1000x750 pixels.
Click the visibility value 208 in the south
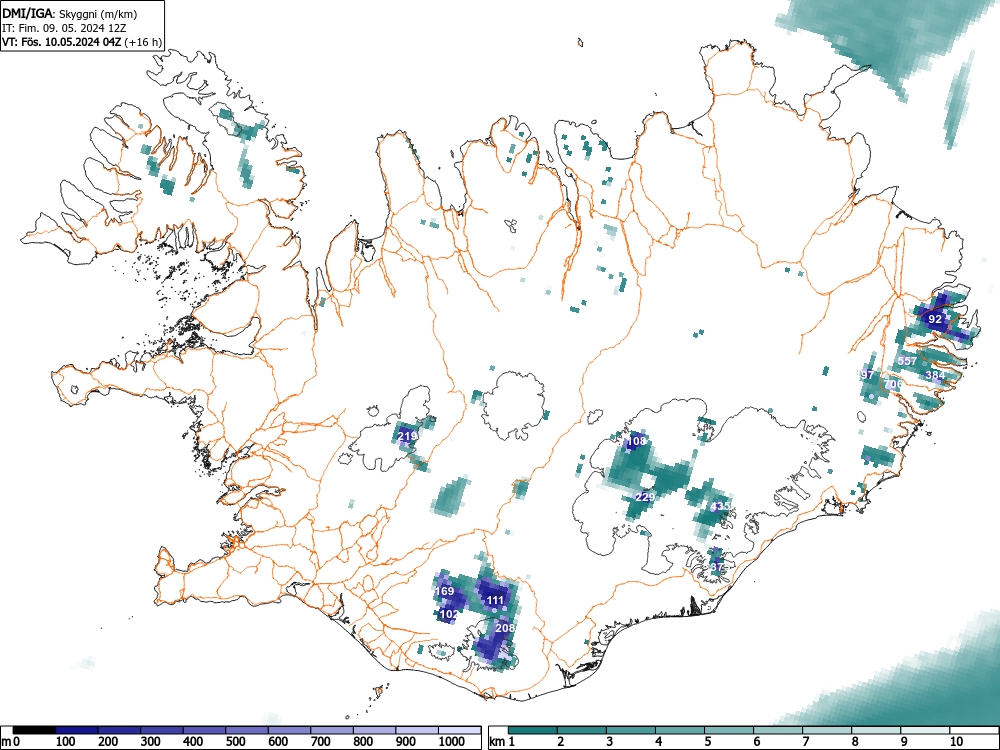click(x=504, y=628)
